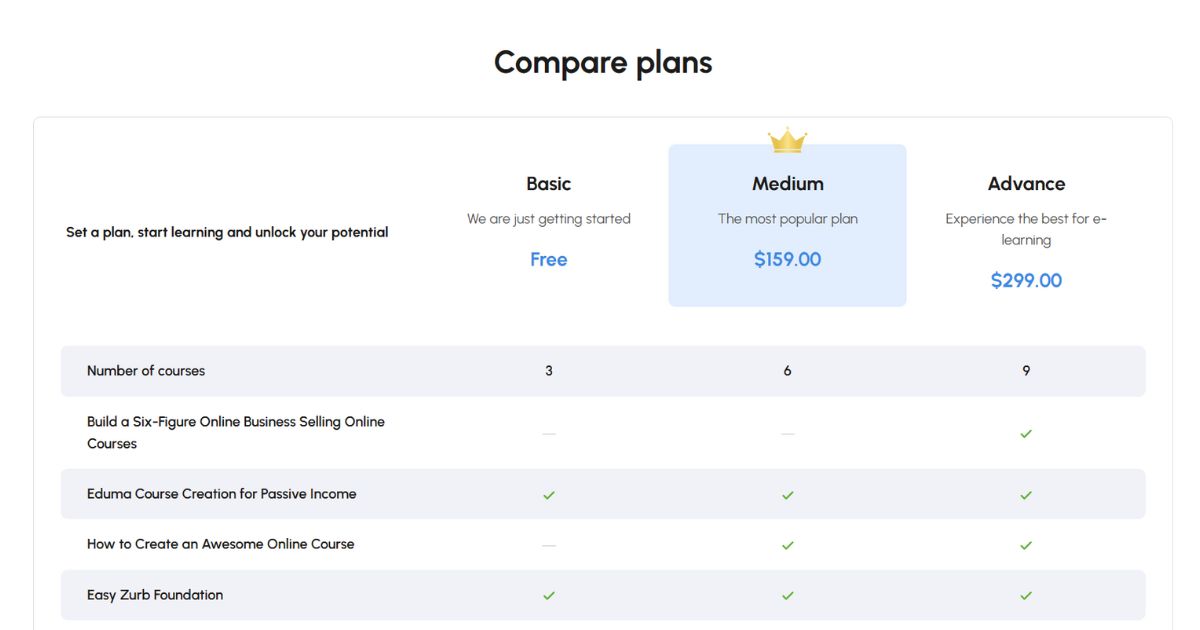Select the Advance checkmark for Eduma Course Creation
This screenshot has width=1200, height=630.
click(1026, 494)
